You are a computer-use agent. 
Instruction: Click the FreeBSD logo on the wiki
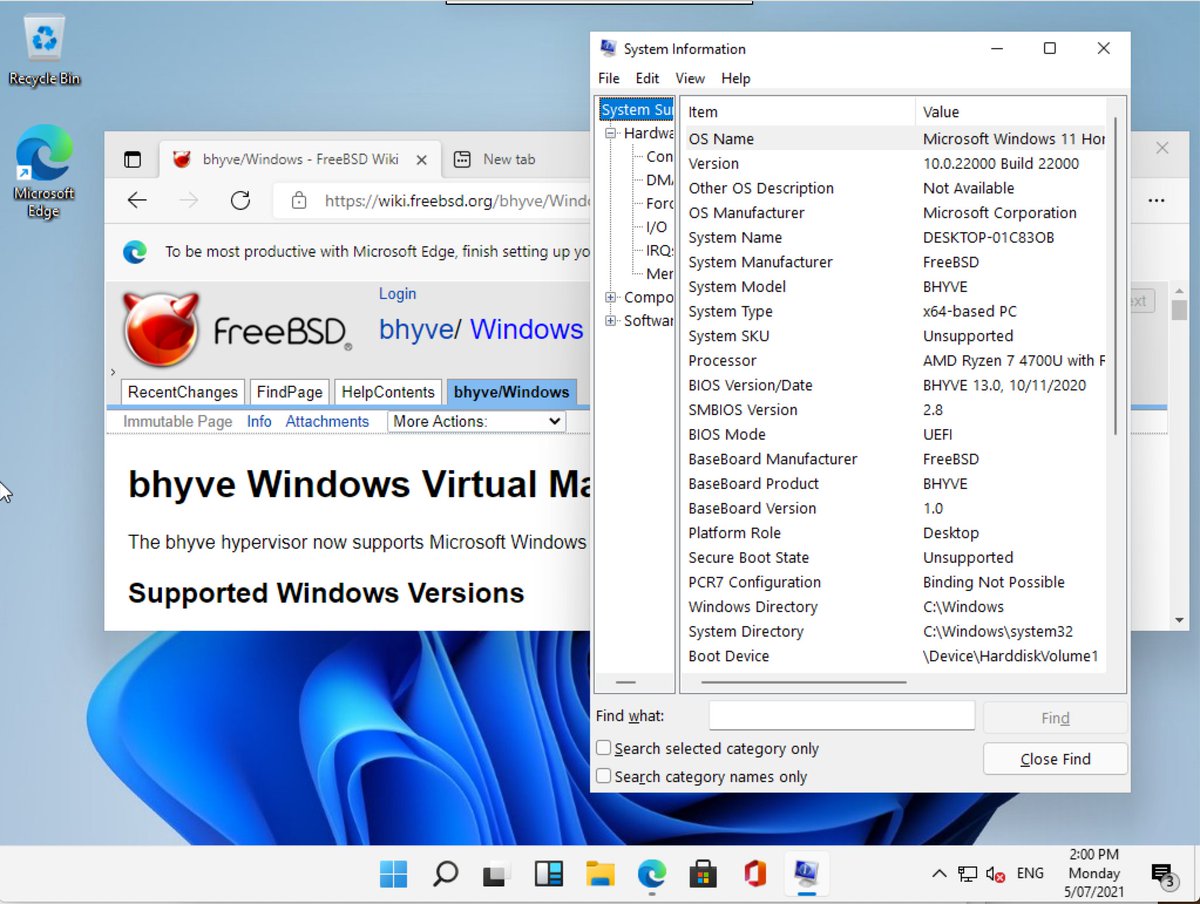coord(236,329)
